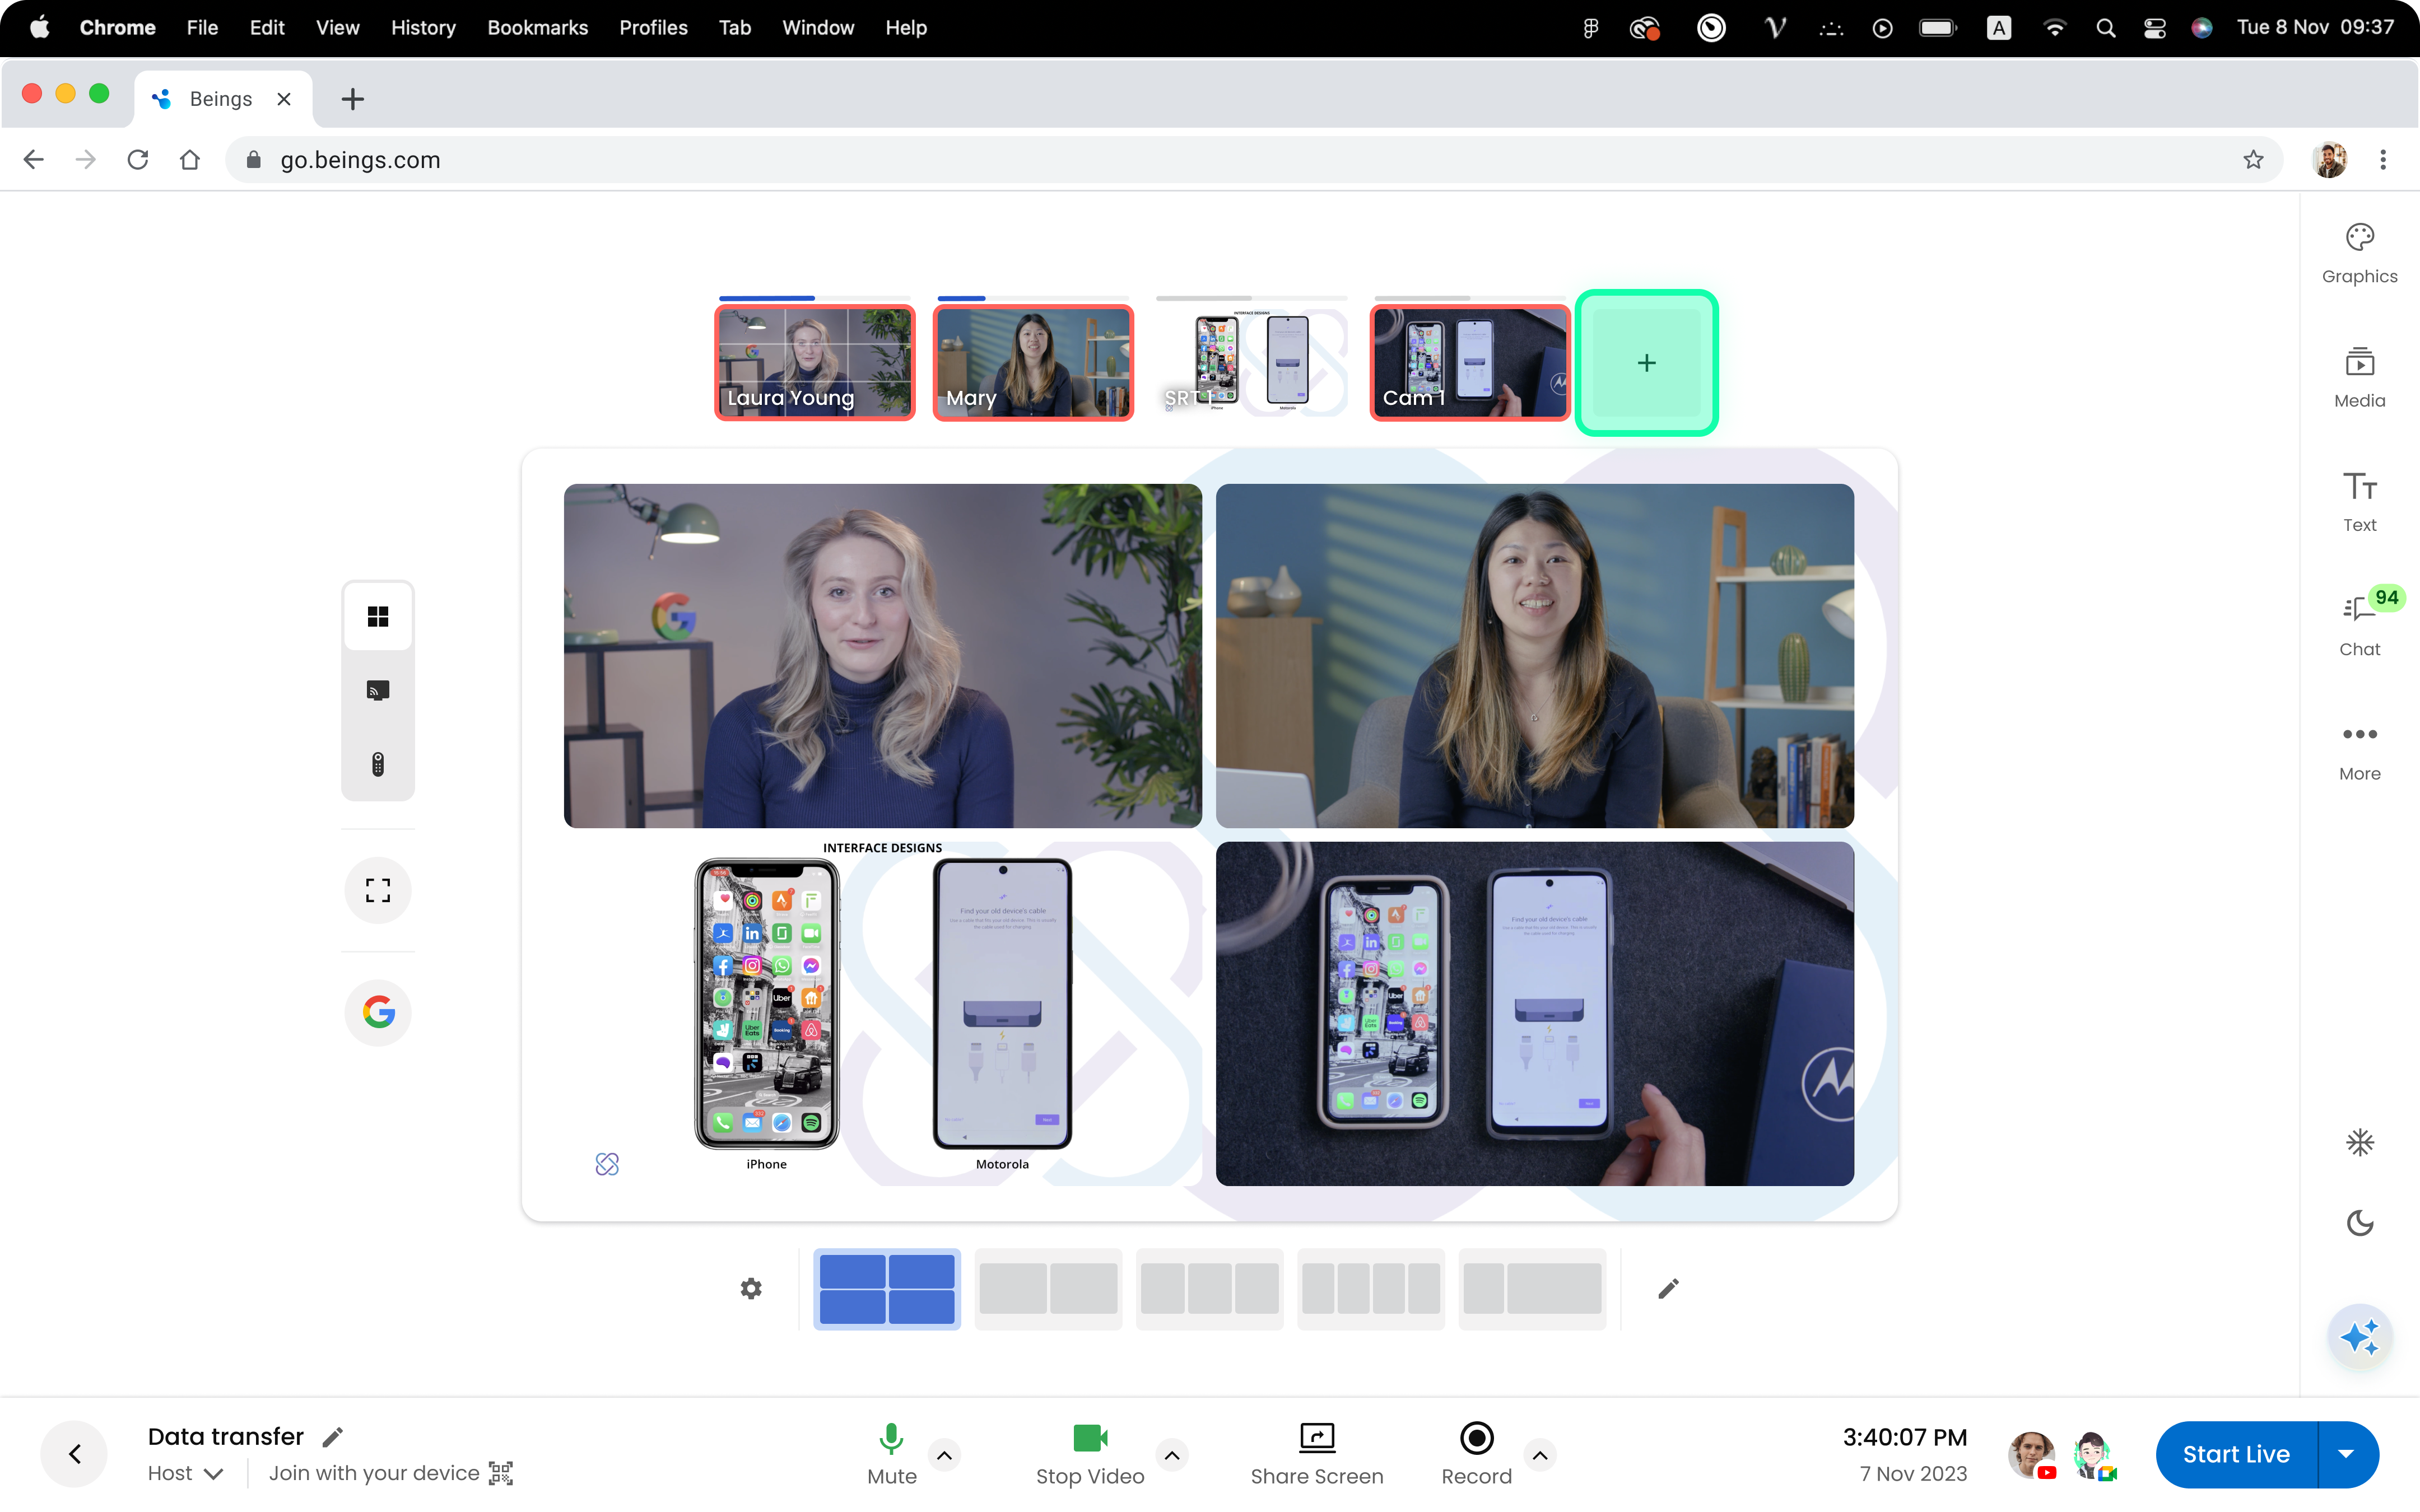Click Start Live button
The image size is (2420, 1512).
pyautogui.click(x=2236, y=1454)
